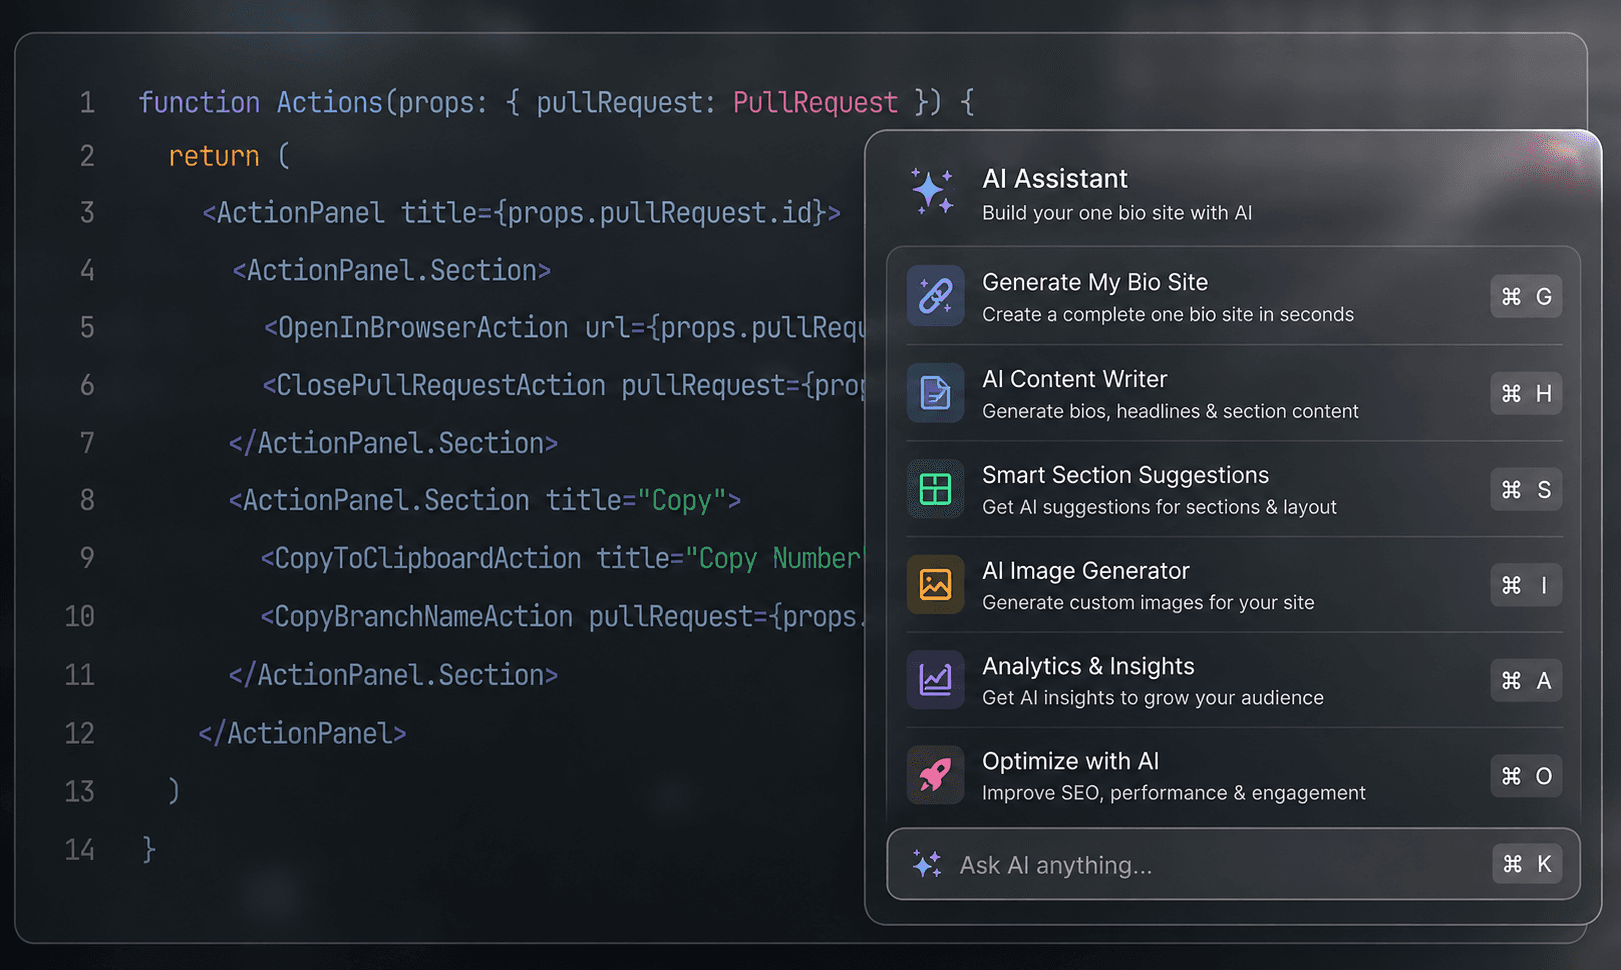Click "Improve SEO, performance & engagement" text
1621x970 pixels.
click(x=1174, y=793)
